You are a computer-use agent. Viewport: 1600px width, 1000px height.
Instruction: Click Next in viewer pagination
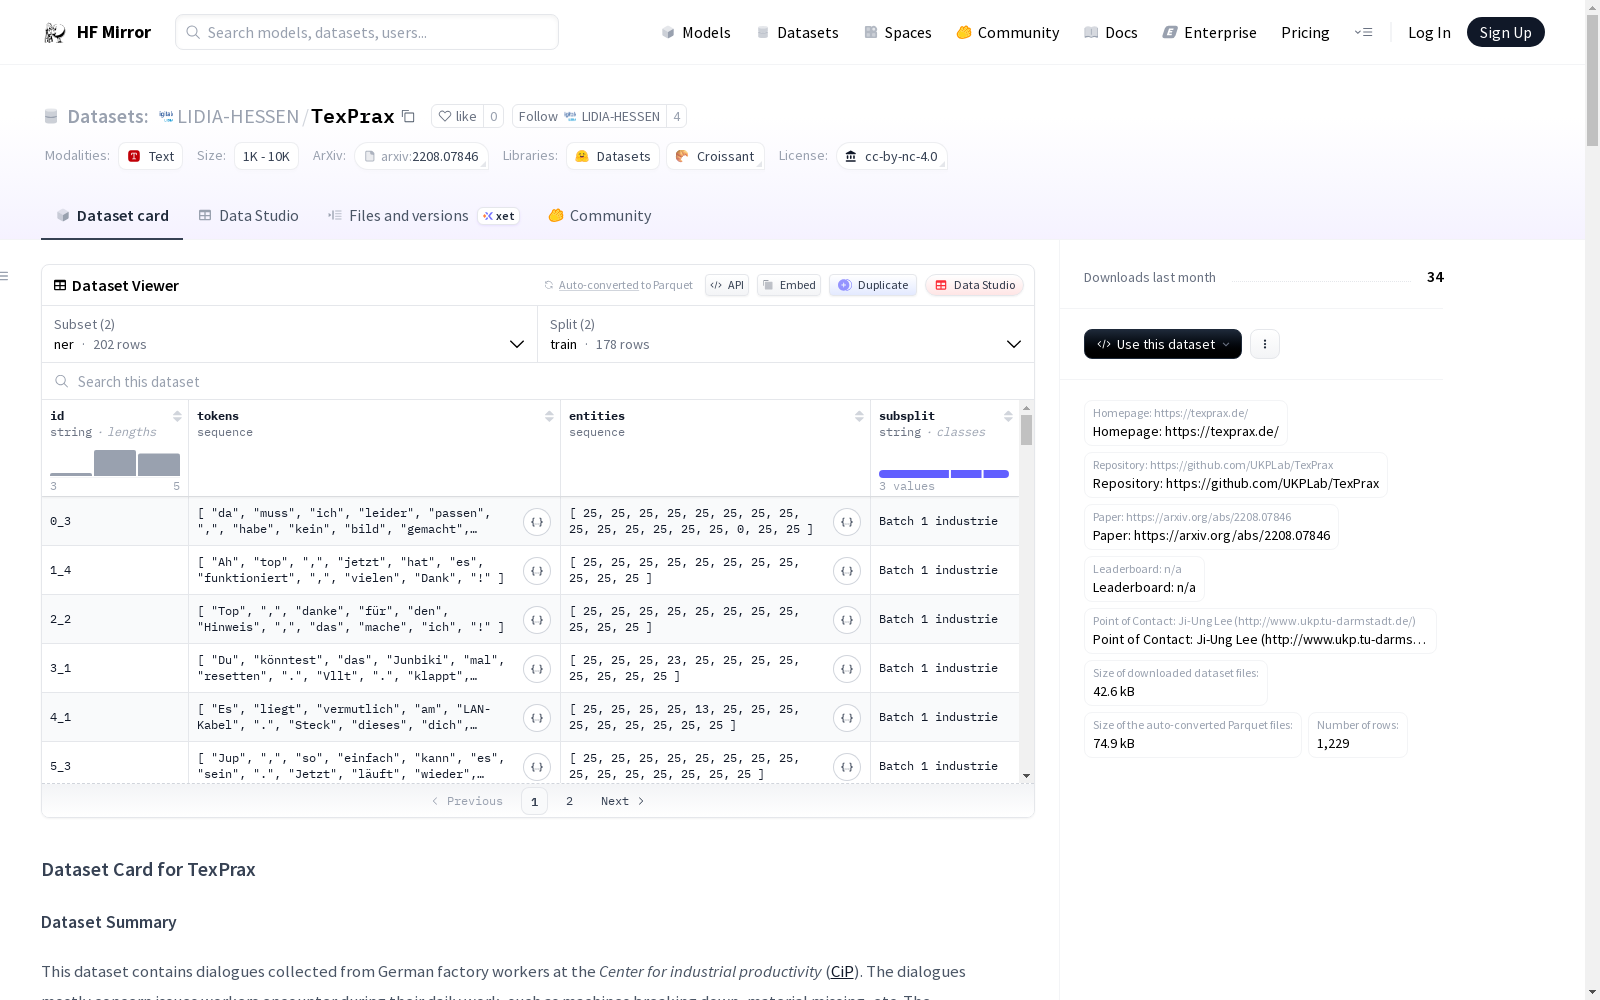622,801
